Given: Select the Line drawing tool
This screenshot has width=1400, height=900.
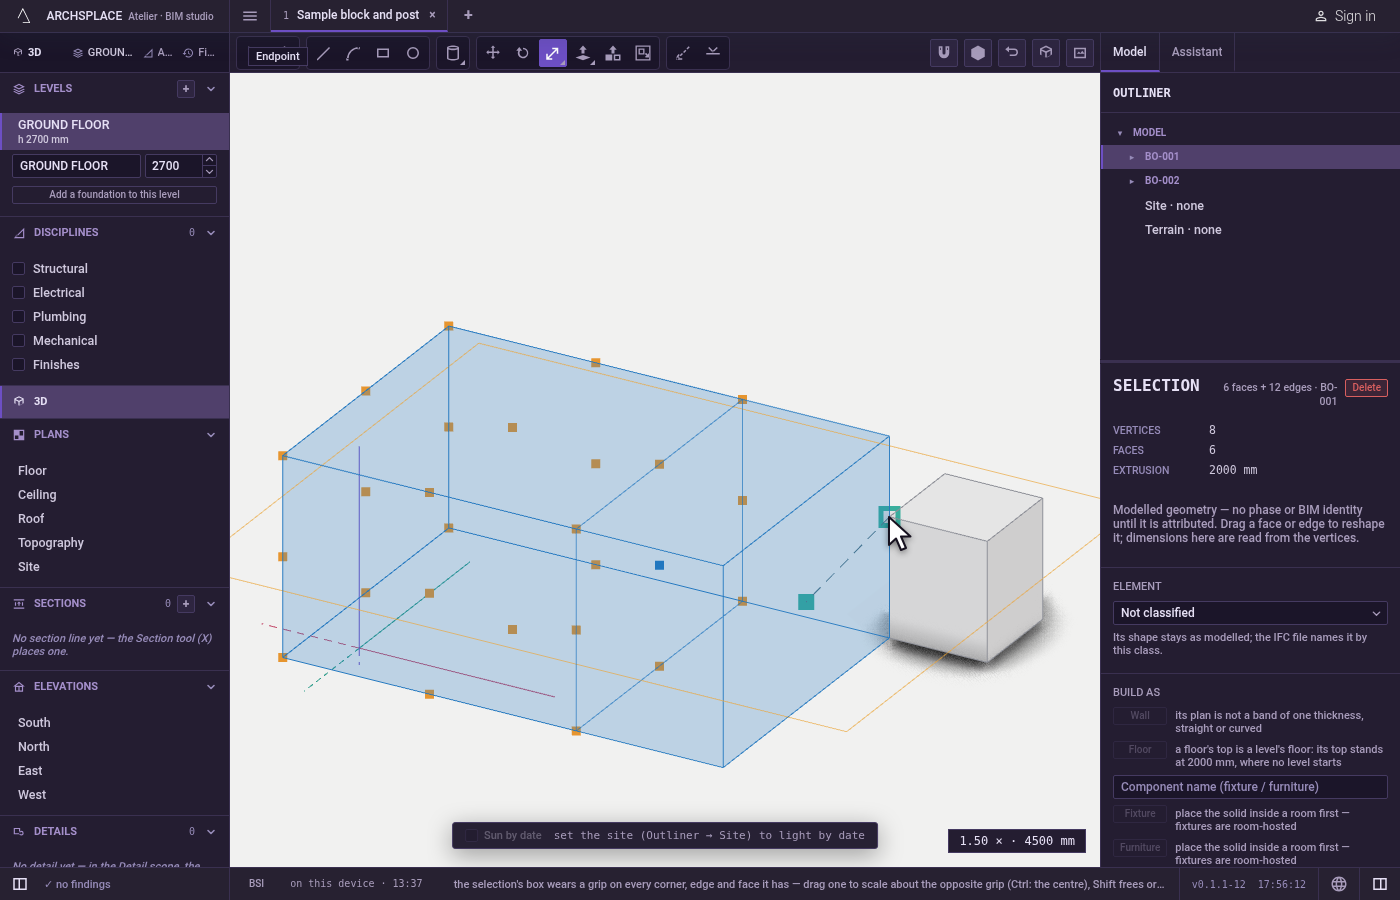Looking at the screenshot, I should pyautogui.click(x=323, y=53).
